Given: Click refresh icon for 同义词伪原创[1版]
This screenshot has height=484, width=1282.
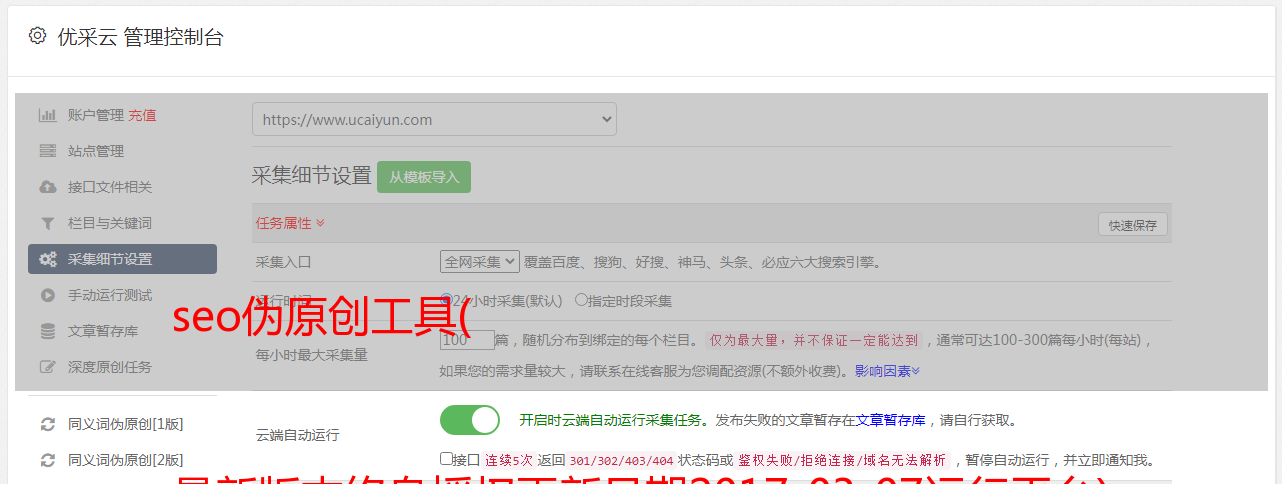Looking at the screenshot, I should coord(47,424).
